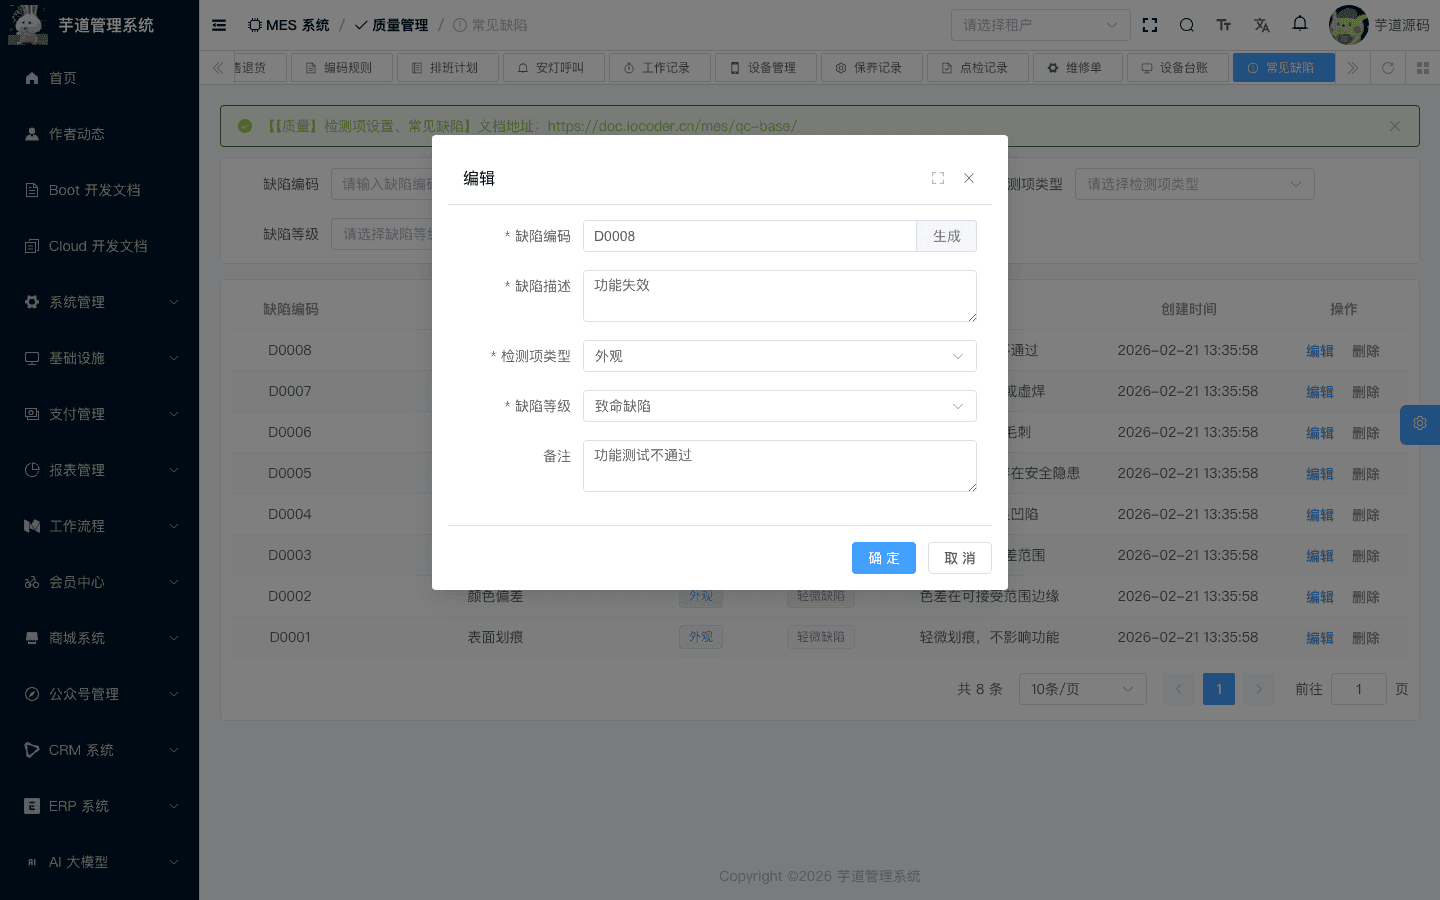The width and height of the screenshot is (1440, 900).
Task: Open the 缺陷等级 dropdown showing 致命缺陷
Action: tap(780, 406)
